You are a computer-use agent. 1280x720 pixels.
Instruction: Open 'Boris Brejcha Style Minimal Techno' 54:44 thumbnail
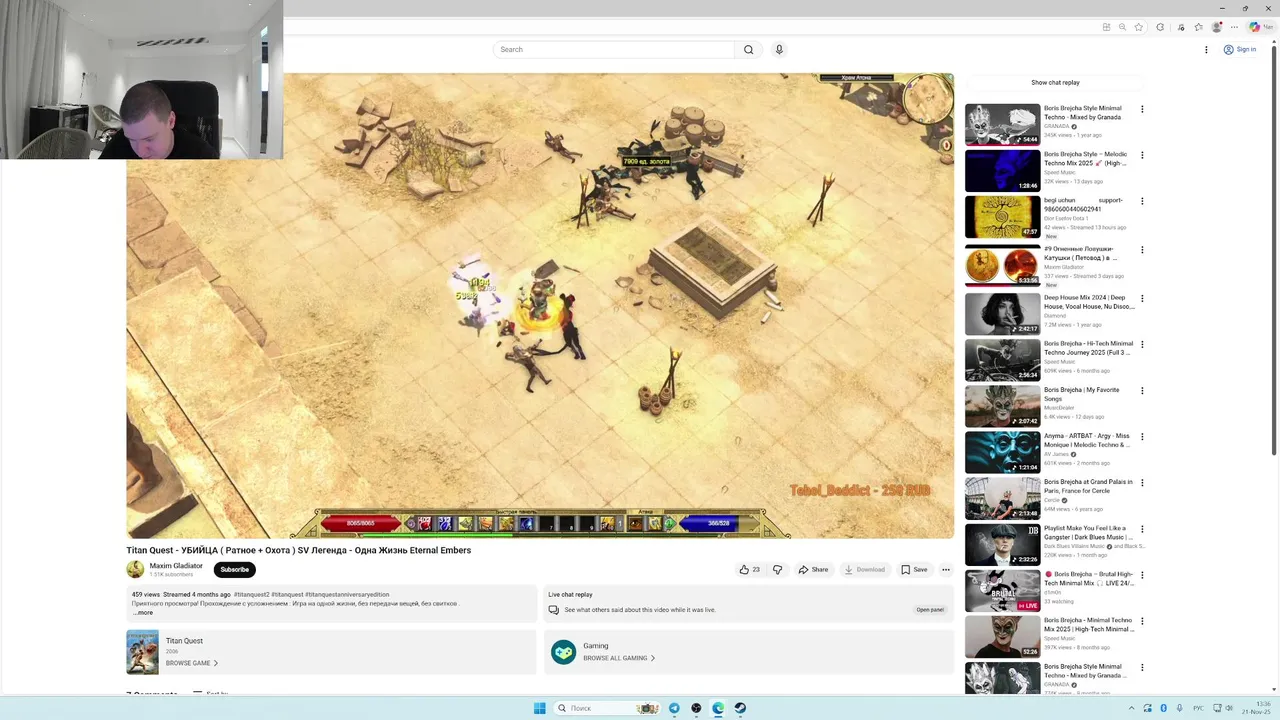coord(1002,125)
